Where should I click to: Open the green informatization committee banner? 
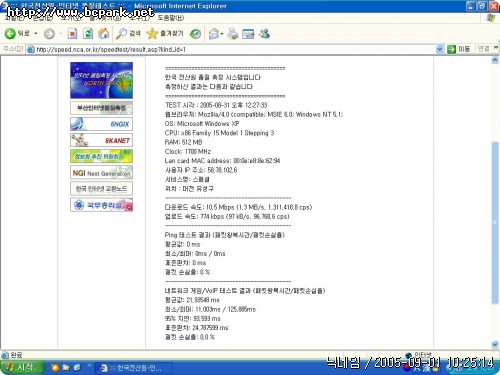101,156
